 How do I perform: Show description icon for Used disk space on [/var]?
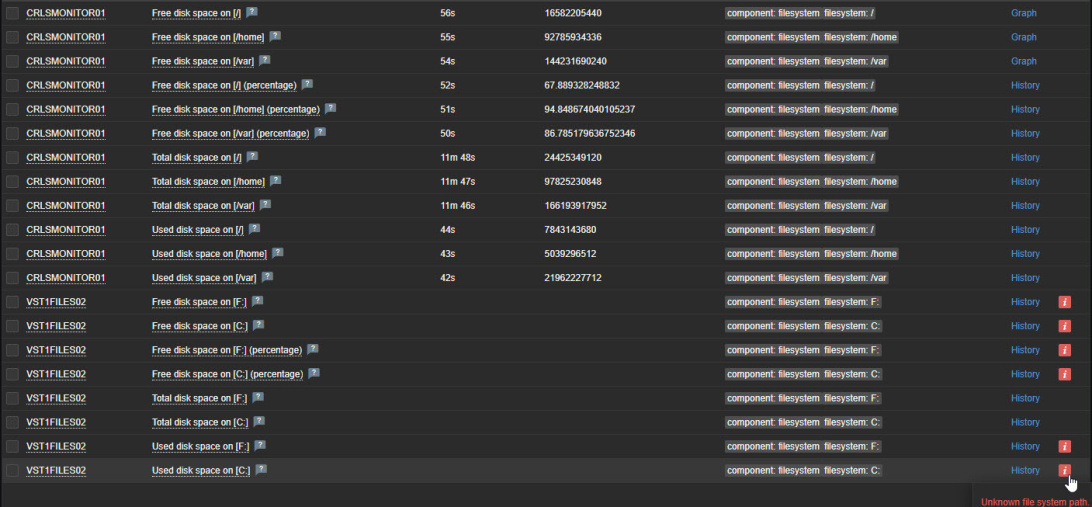coord(267,277)
